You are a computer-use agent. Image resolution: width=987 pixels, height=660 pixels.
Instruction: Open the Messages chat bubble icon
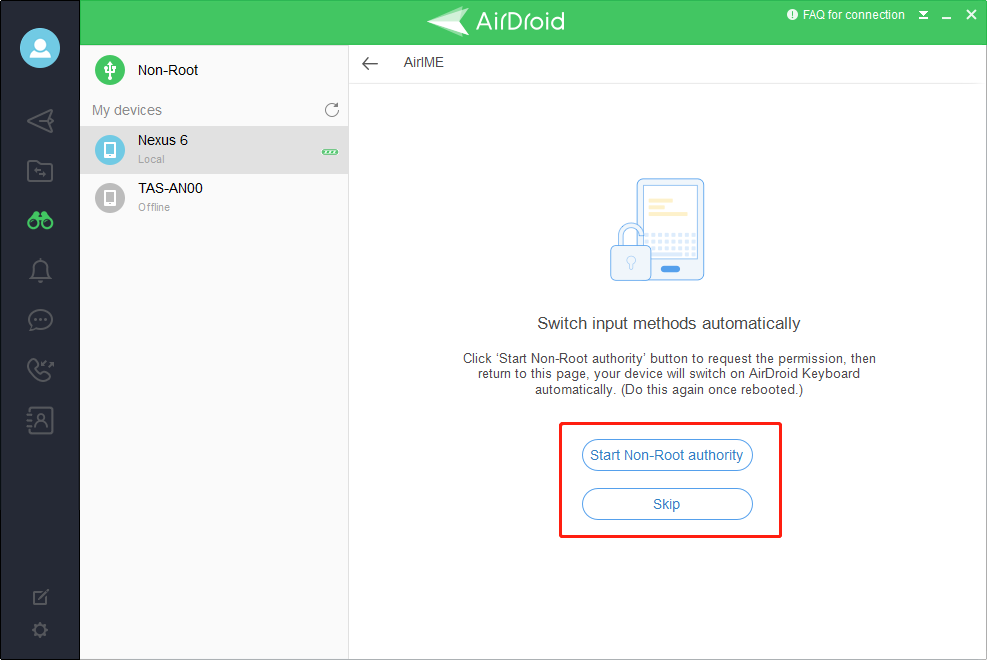click(x=40, y=320)
